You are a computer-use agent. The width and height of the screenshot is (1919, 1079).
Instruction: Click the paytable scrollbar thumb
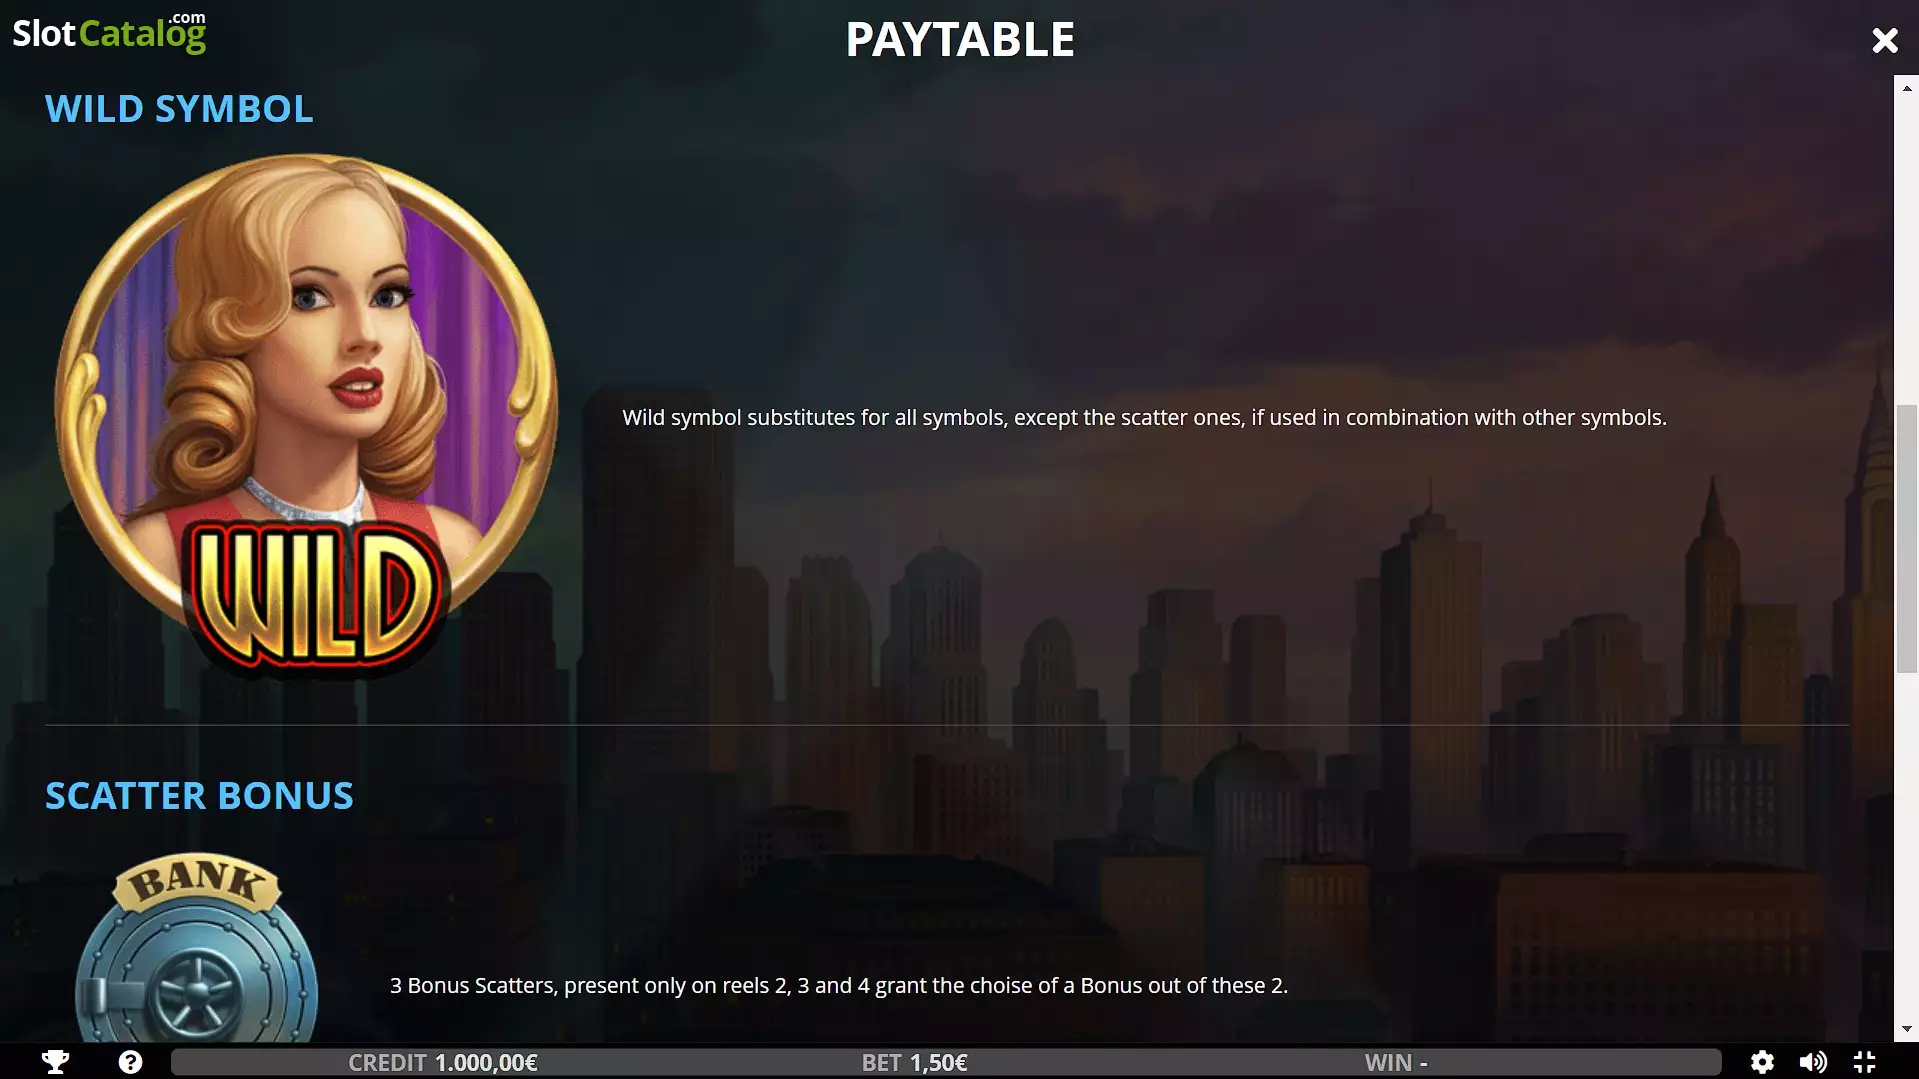[1907, 538]
